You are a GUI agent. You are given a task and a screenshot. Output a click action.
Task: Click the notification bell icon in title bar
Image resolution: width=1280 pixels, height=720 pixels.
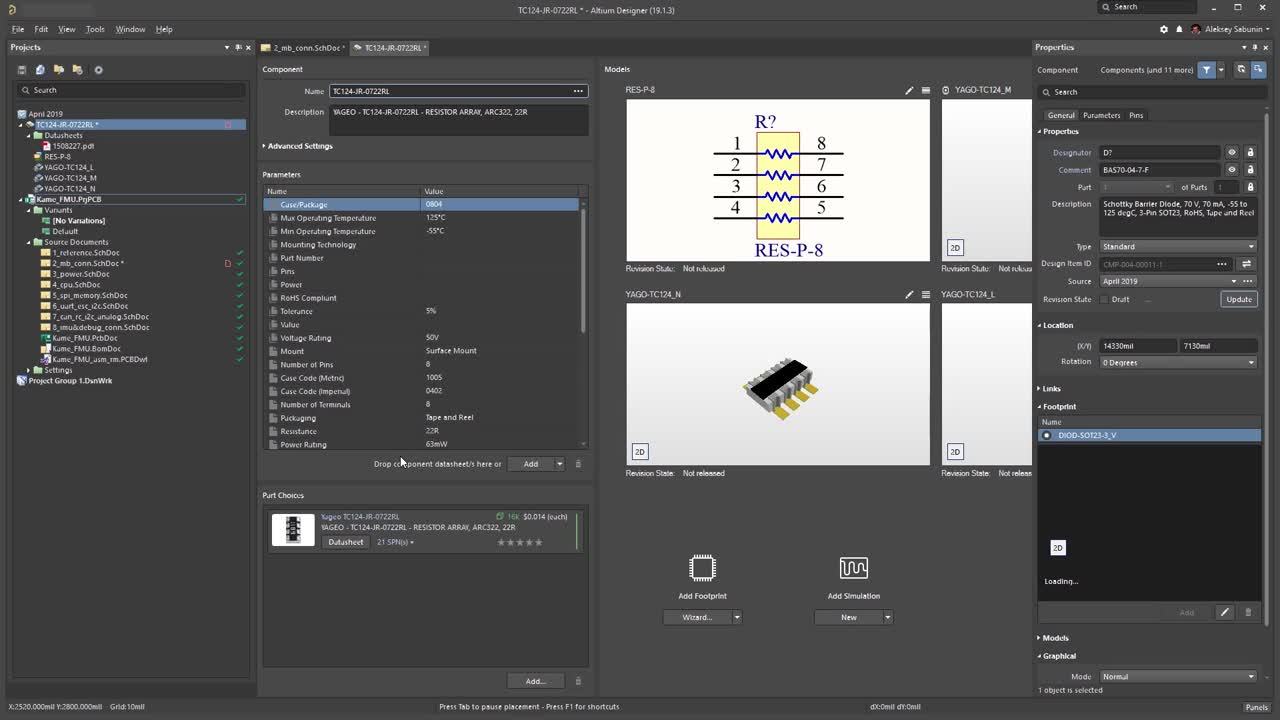tap(1179, 29)
